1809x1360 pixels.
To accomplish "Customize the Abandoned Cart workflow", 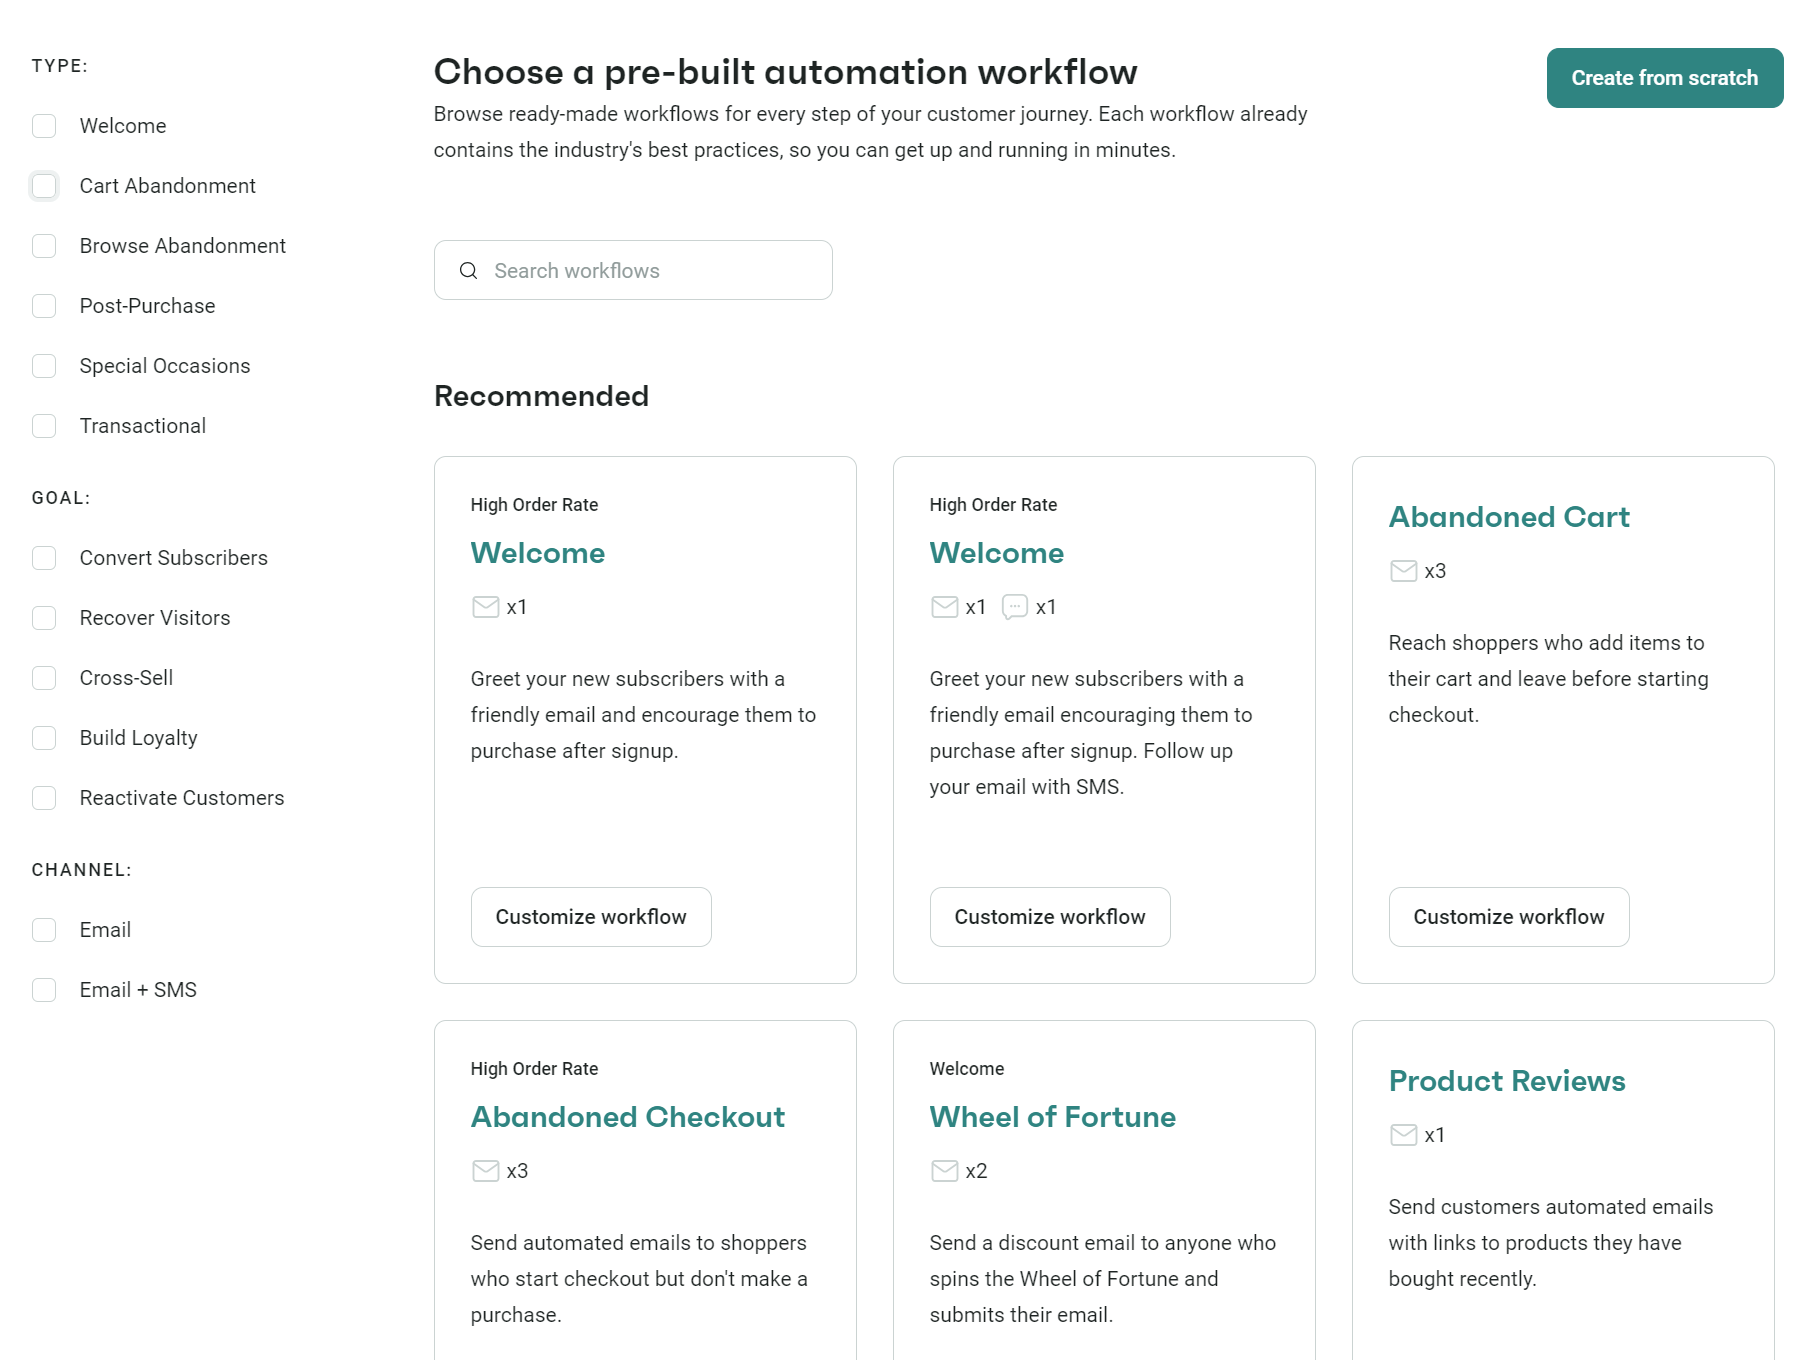I will click(1508, 916).
